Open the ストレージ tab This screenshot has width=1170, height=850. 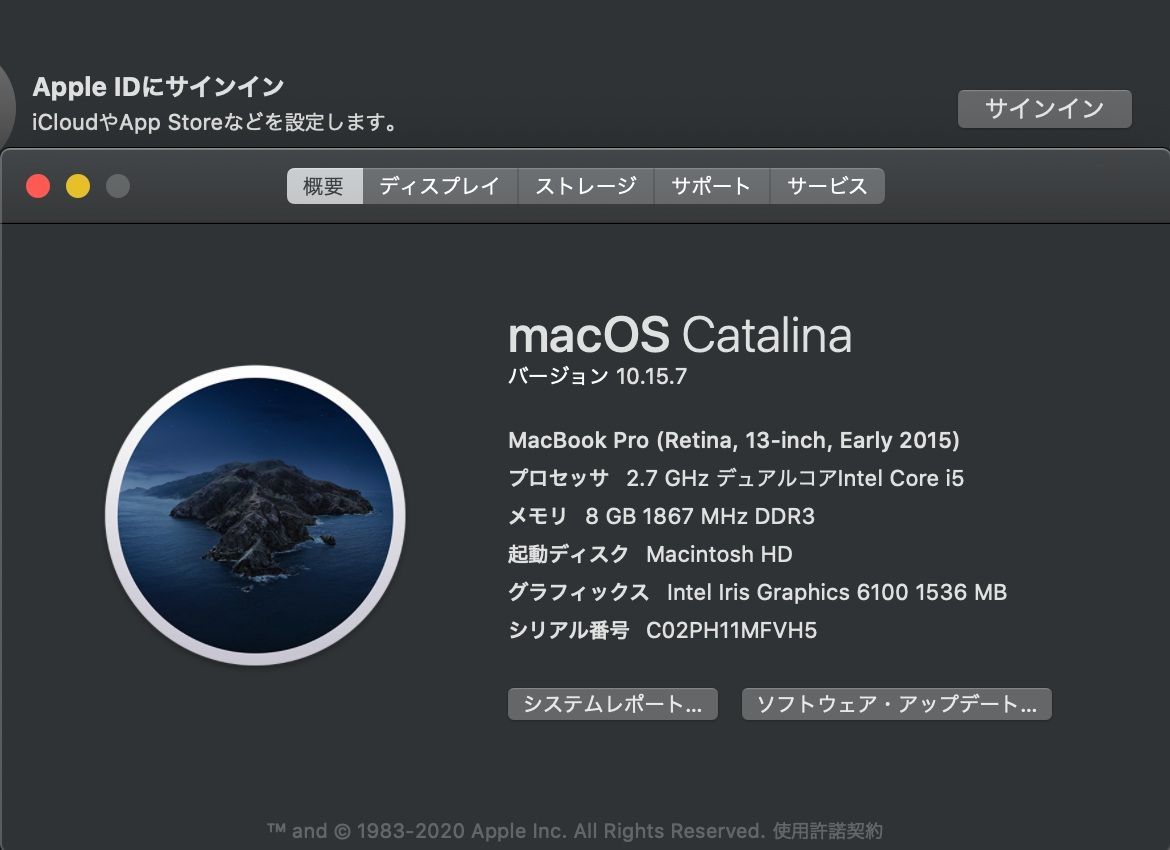pyautogui.click(x=585, y=186)
